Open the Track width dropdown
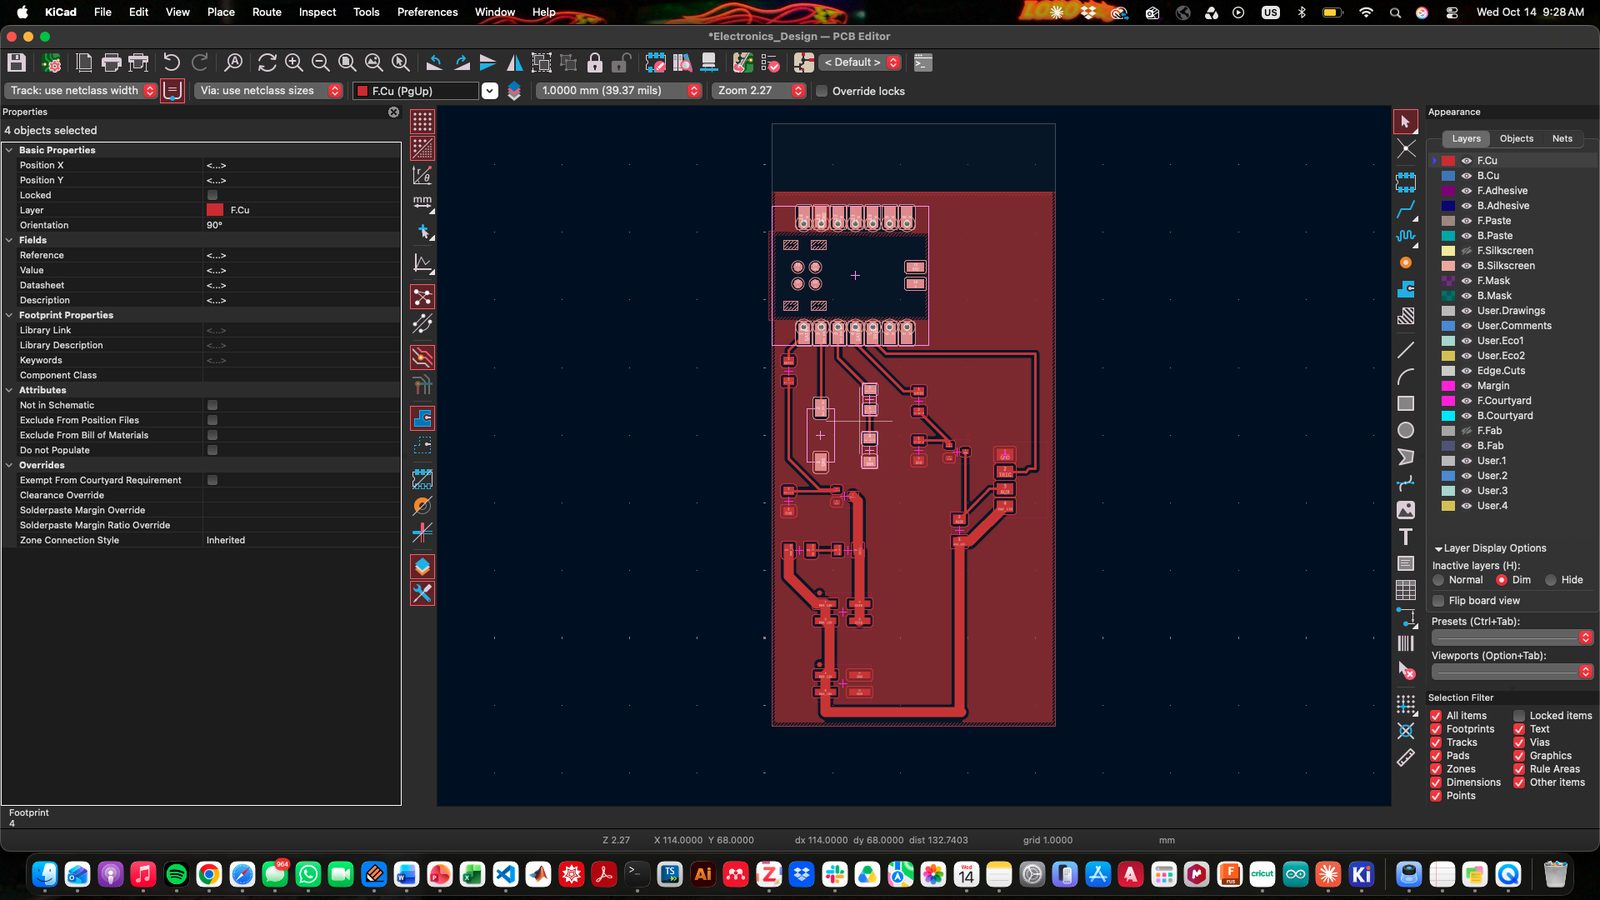The height and width of the screenshot is (900, 1600). tap(81, 91)
